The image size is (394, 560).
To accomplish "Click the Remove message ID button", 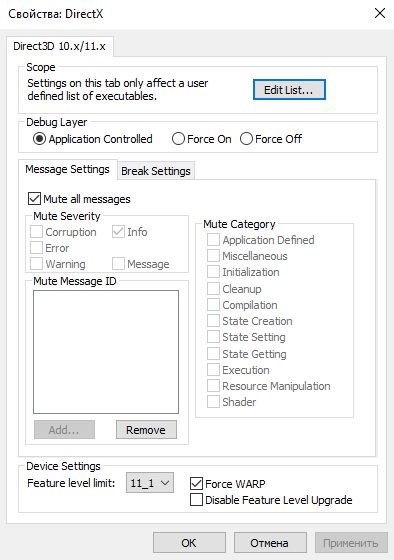I will click(146, 430).
